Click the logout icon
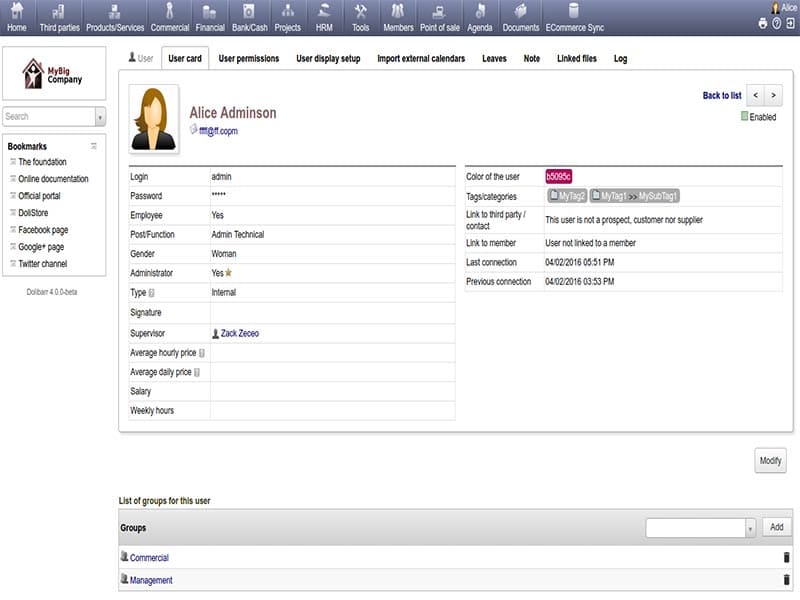 (790, 23)
